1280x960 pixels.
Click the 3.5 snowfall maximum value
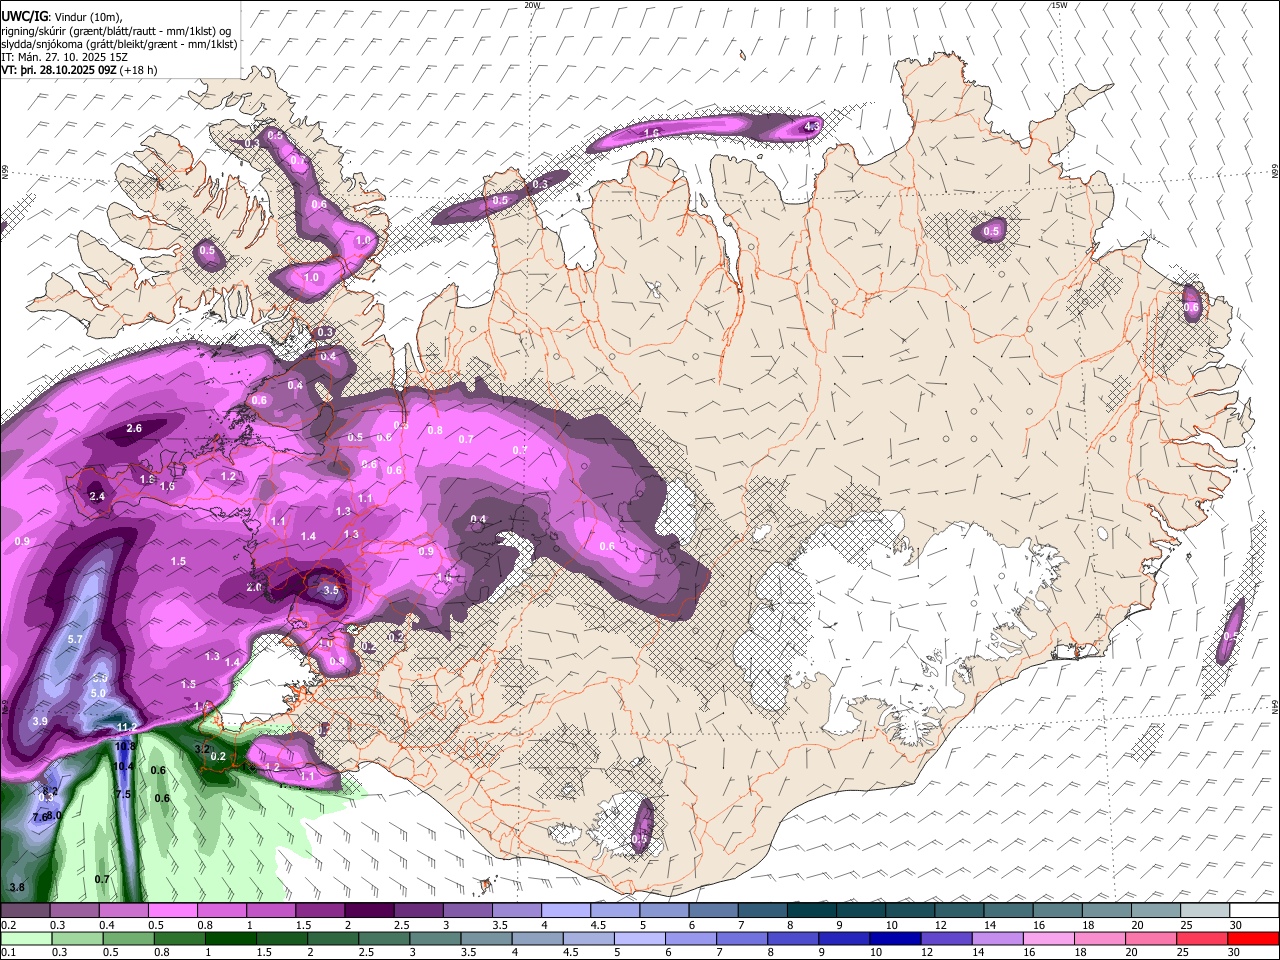pyautogui.click(x=332, y=591)
